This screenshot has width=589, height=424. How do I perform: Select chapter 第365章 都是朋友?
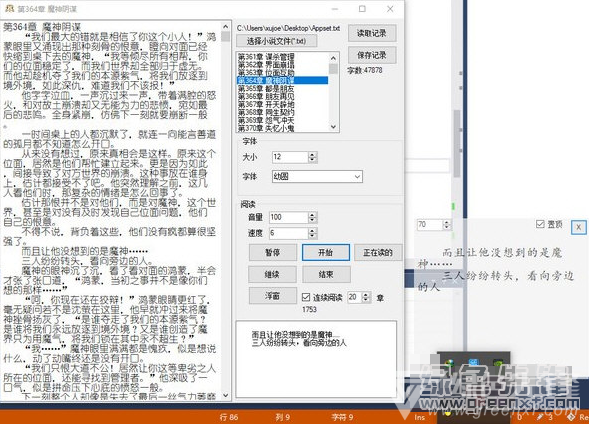[282, 88]
